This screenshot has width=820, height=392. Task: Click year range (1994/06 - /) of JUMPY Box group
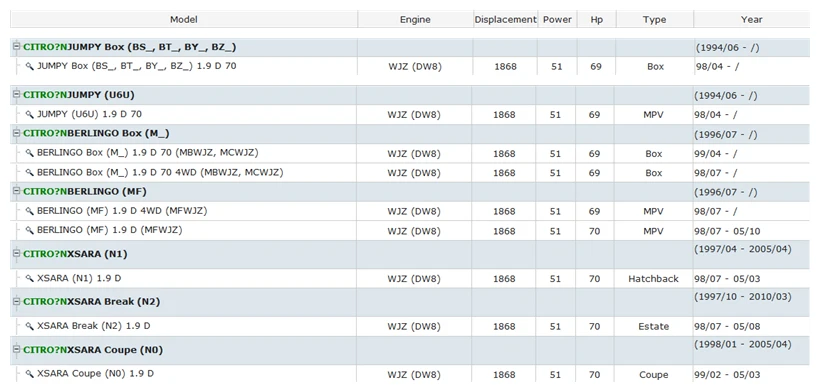pyautogui.click(x=727, y=48)
